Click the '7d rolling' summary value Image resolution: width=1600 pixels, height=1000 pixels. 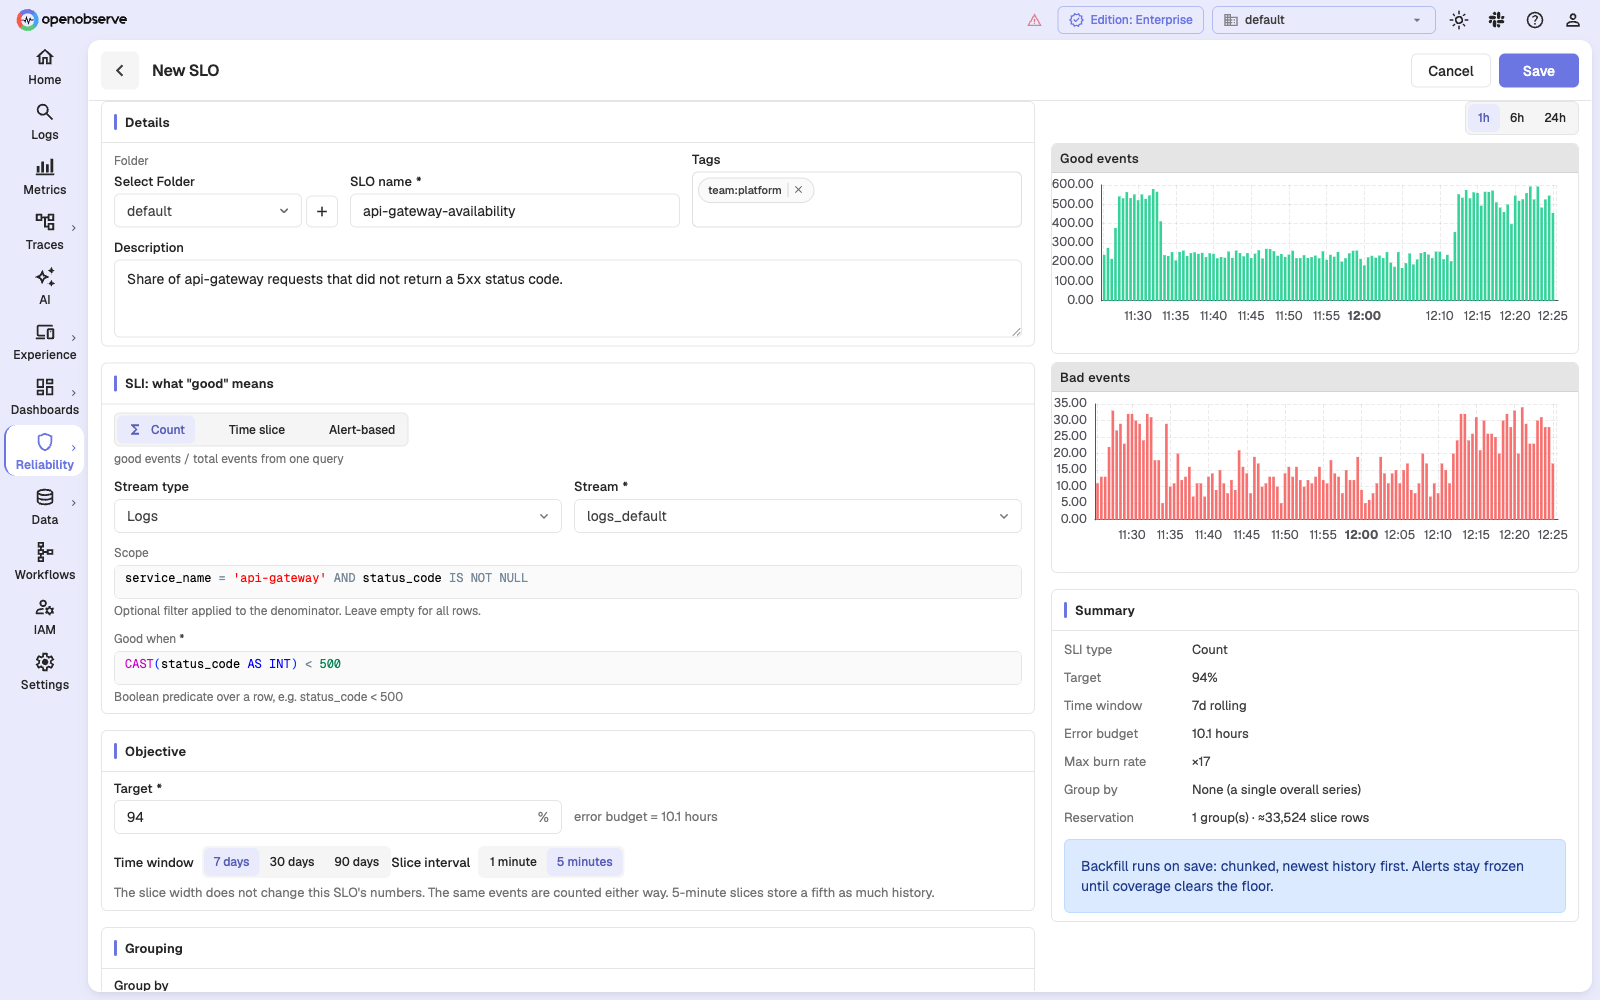[x=1219, y=706]
